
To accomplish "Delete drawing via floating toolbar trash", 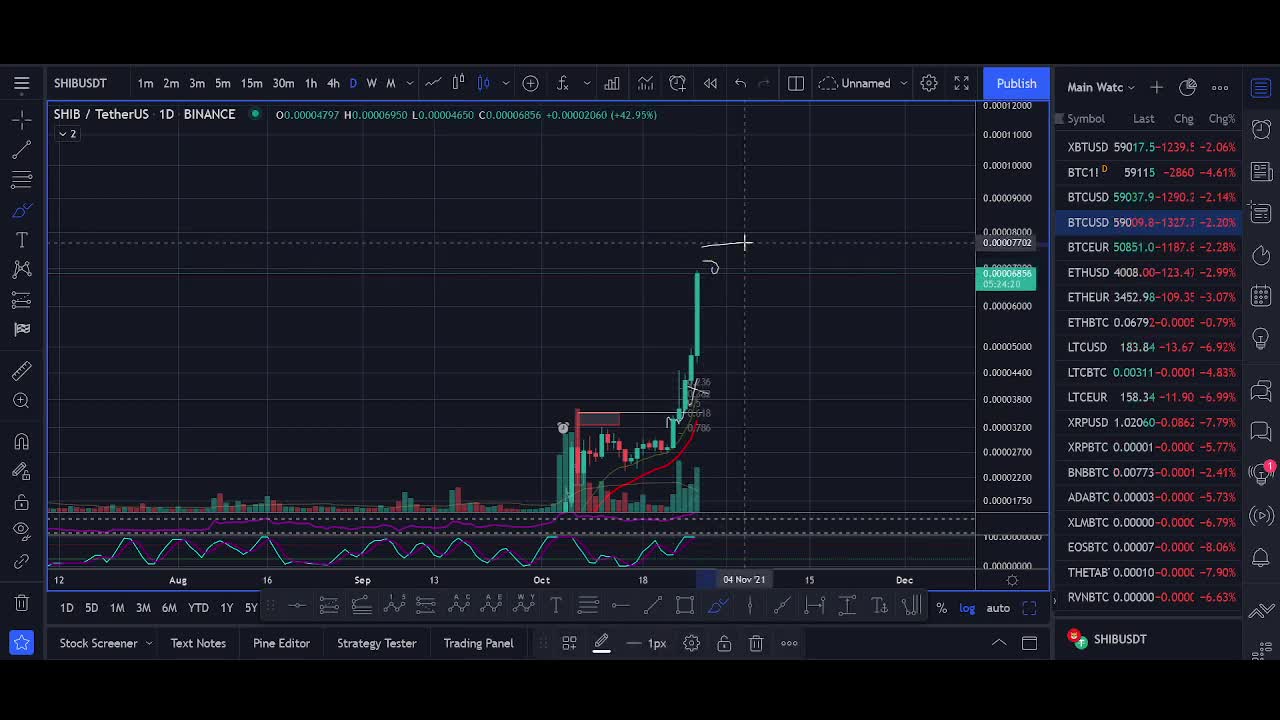I will [756, 643].
